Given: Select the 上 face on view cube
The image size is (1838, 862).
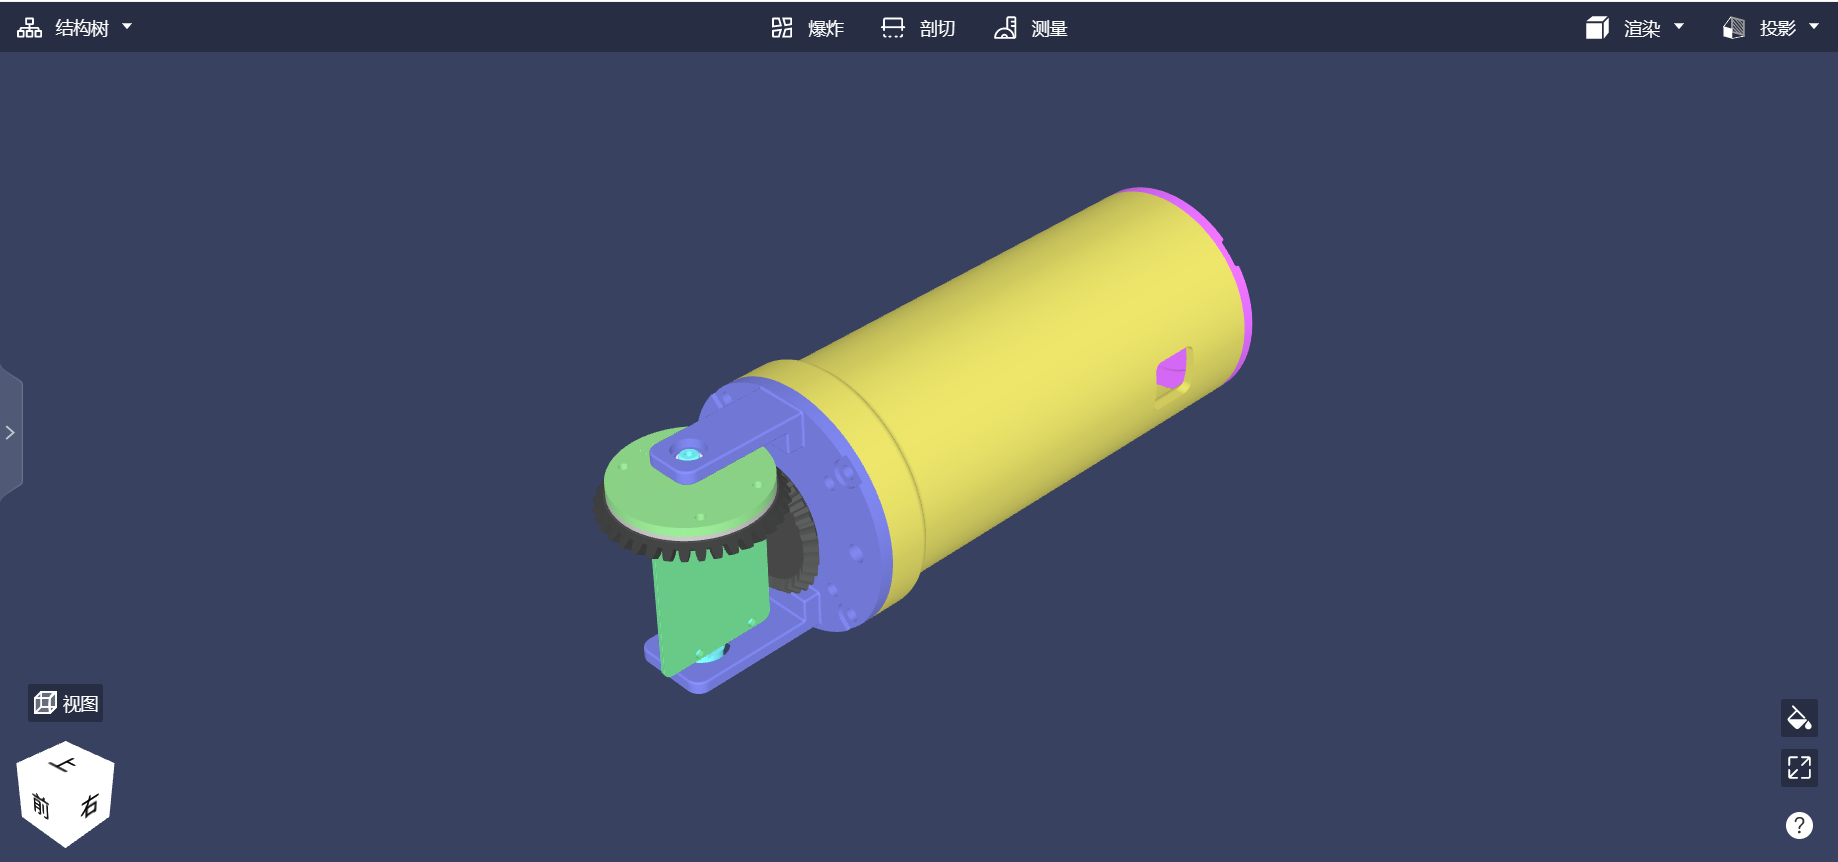Looking at the screenshot, I should [x=64, y=765].
